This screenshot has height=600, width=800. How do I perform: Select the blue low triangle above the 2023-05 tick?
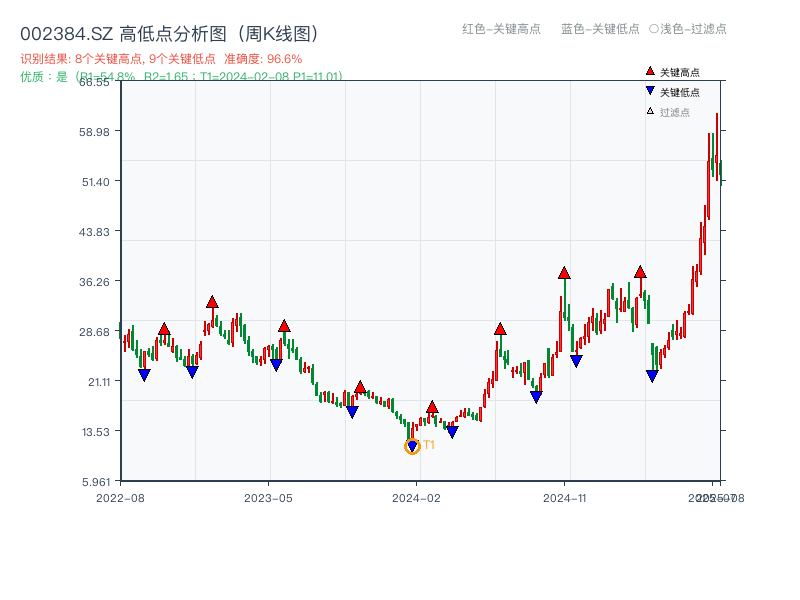(x=276, y=365)
